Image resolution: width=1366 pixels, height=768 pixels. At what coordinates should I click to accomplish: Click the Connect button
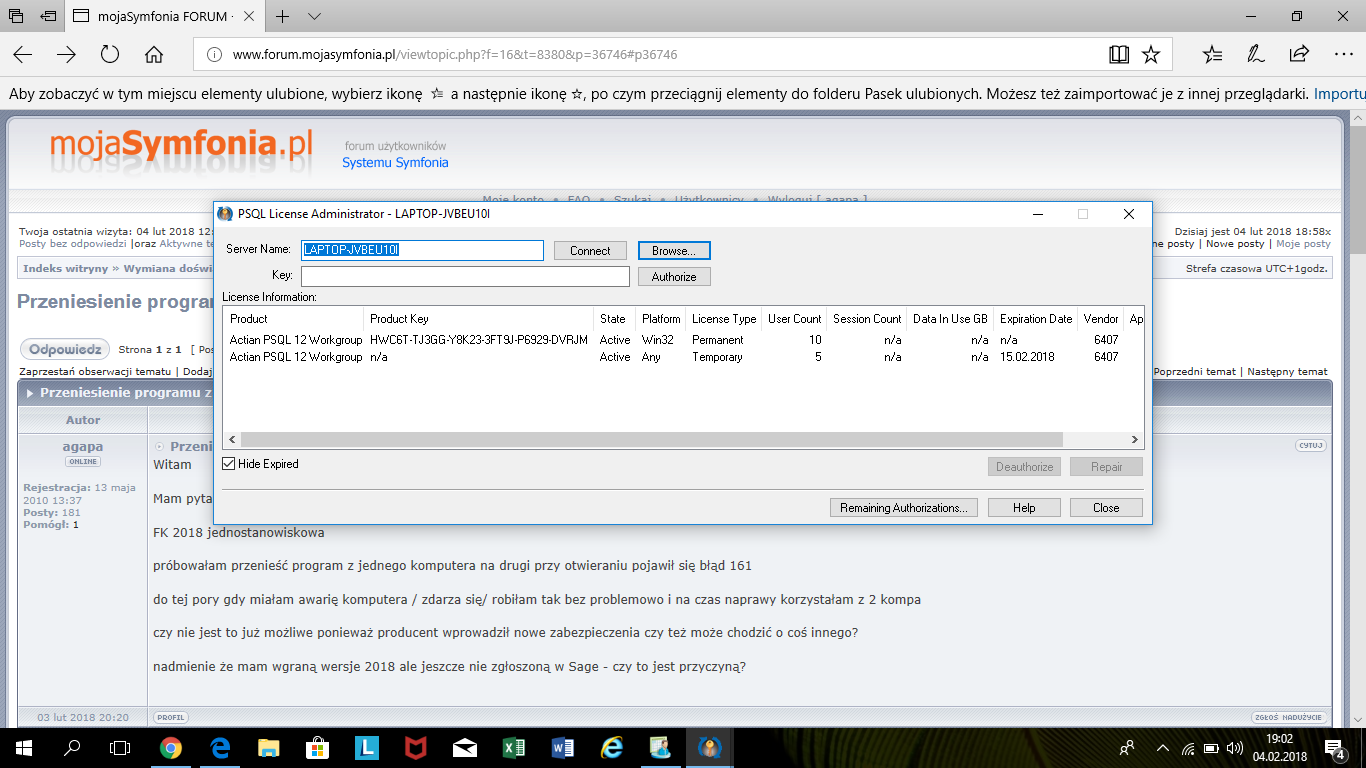(590, 251)
